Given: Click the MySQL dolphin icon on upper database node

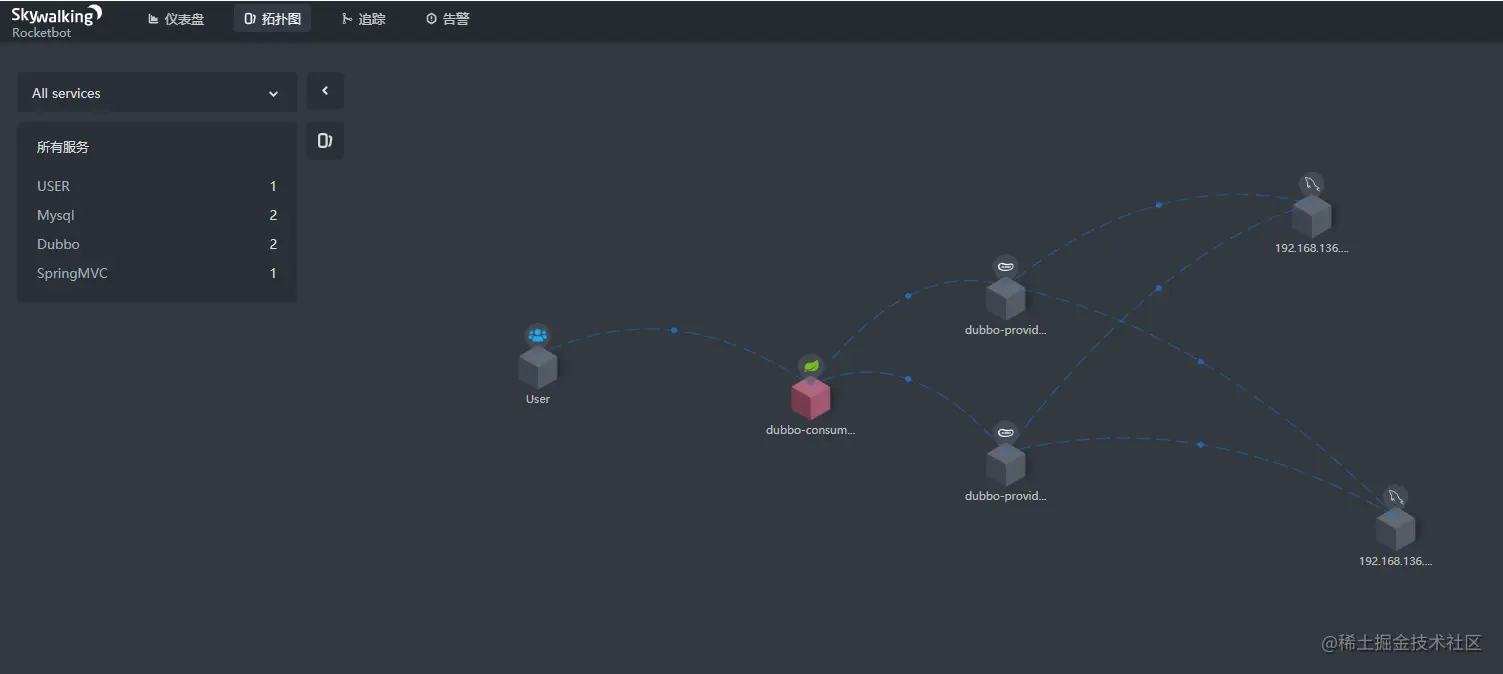Looking at the screenshot, I should tap(1311, 185).
